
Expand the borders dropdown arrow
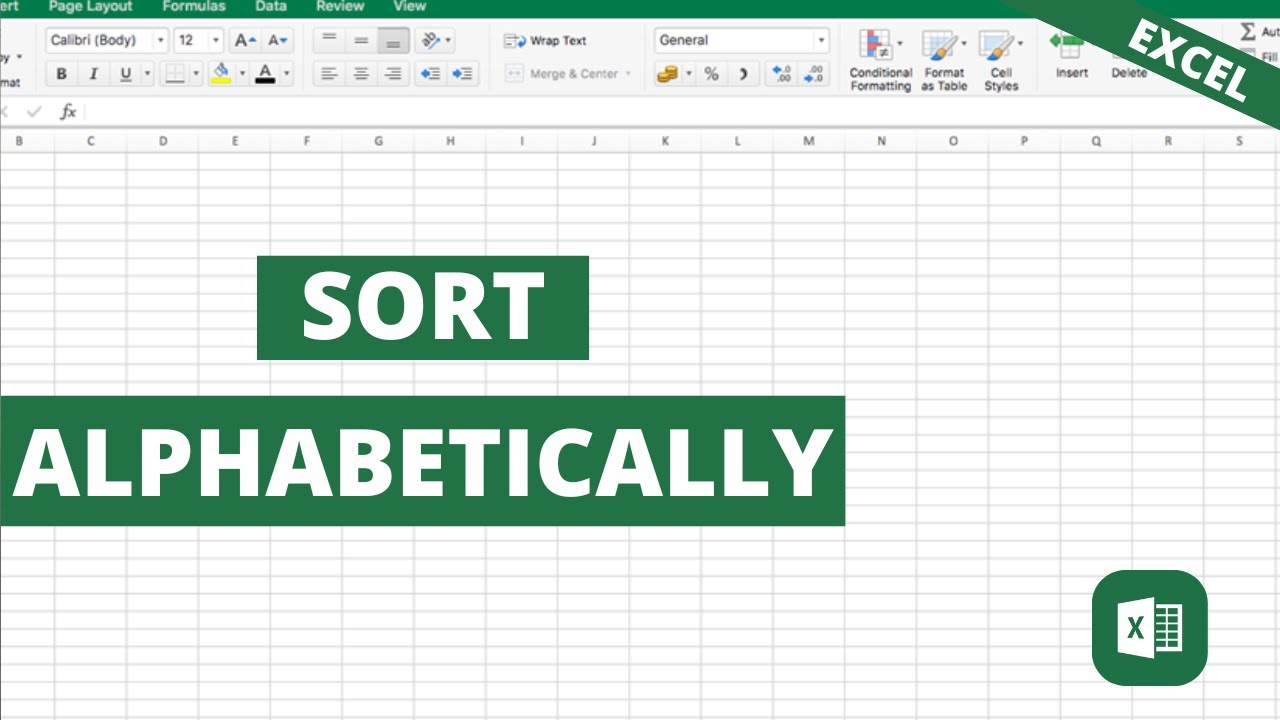click(196, 74)
